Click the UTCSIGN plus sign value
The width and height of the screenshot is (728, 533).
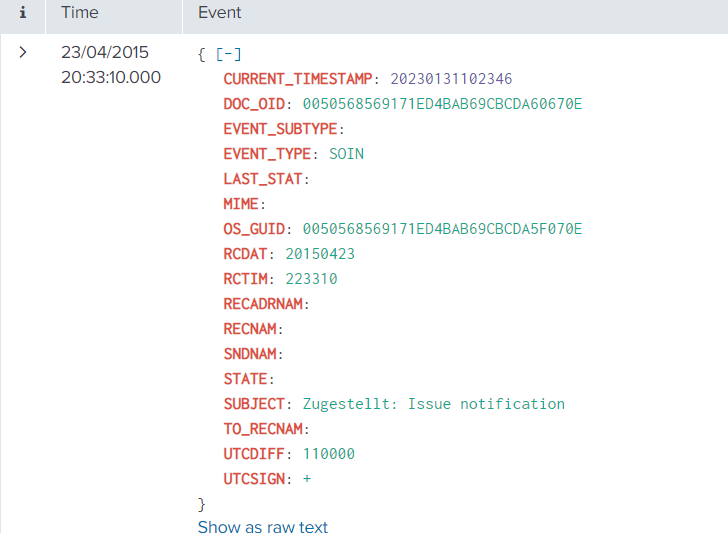307,479
